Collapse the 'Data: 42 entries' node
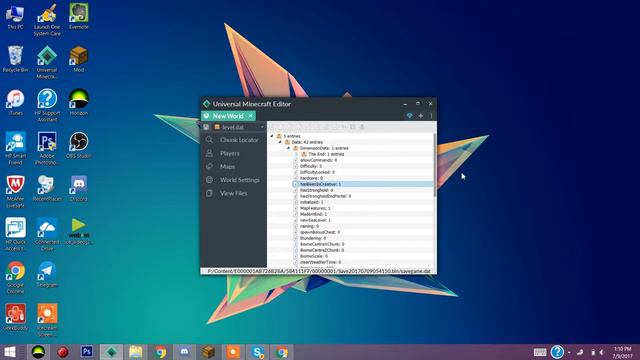This screenshot has height=360, width=640. point(280,142)
